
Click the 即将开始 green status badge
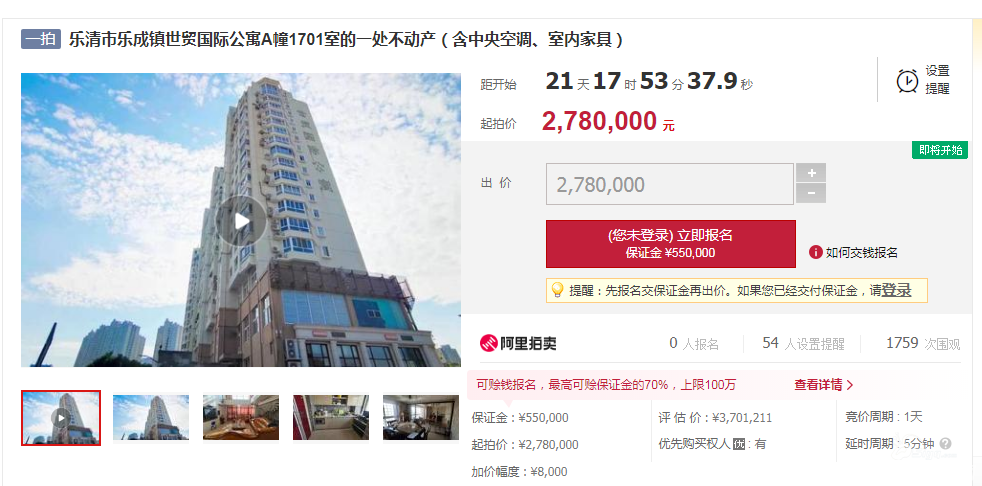pos(940,150)
